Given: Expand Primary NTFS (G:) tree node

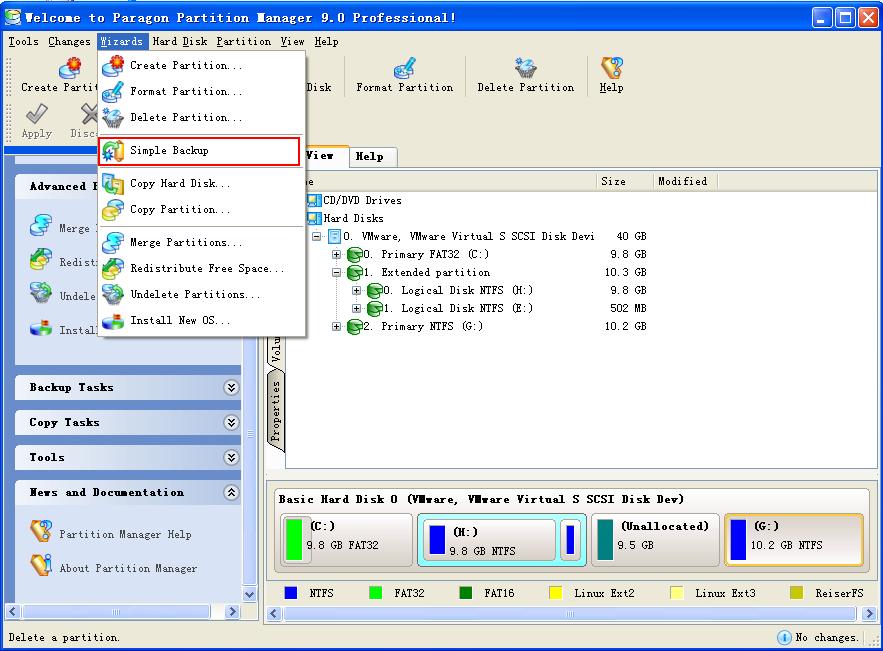Looking at the screenshot, I should pyautogui.click(x=336, y=327).
